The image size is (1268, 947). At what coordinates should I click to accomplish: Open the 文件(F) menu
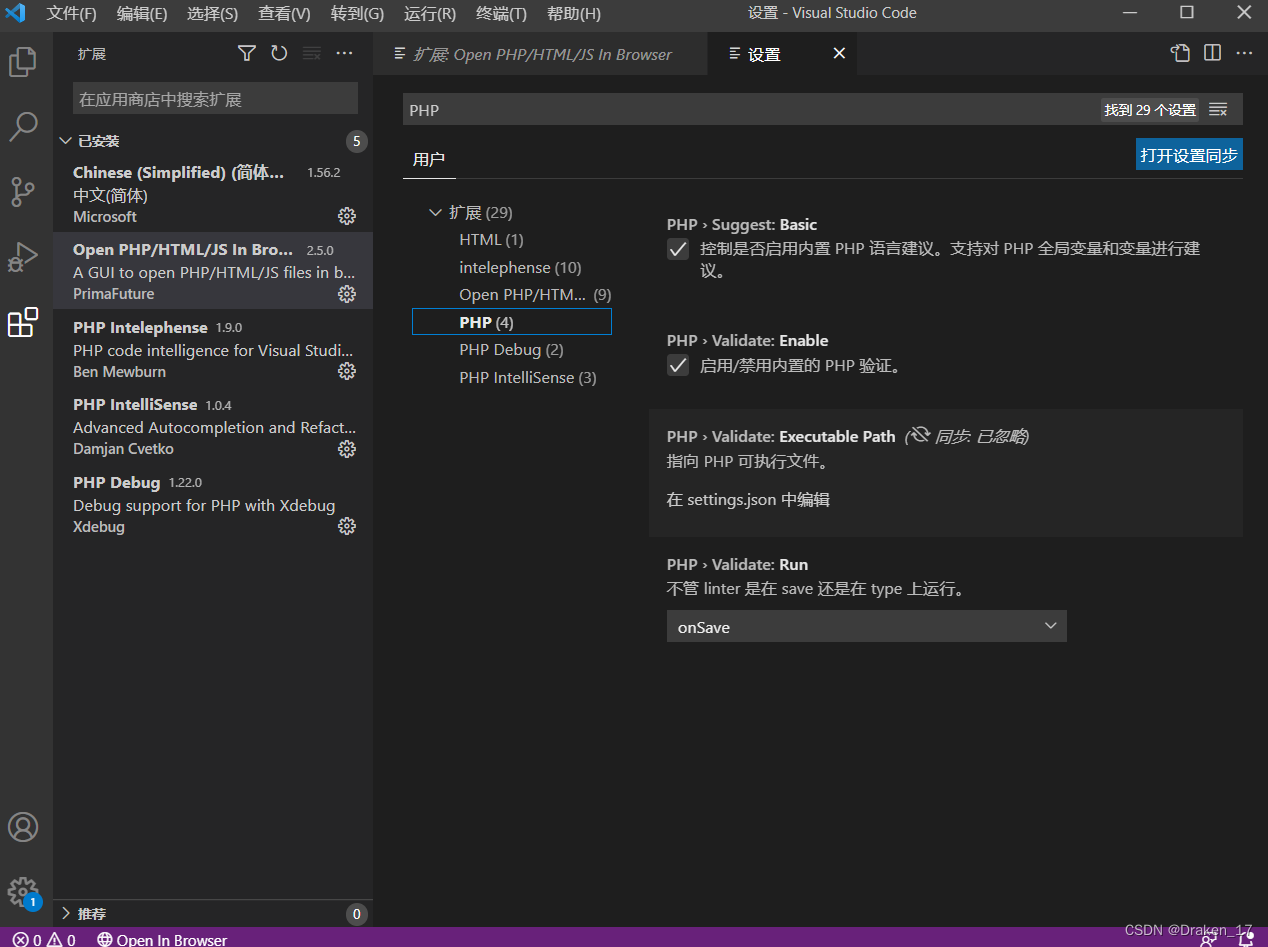pos(70,14)
